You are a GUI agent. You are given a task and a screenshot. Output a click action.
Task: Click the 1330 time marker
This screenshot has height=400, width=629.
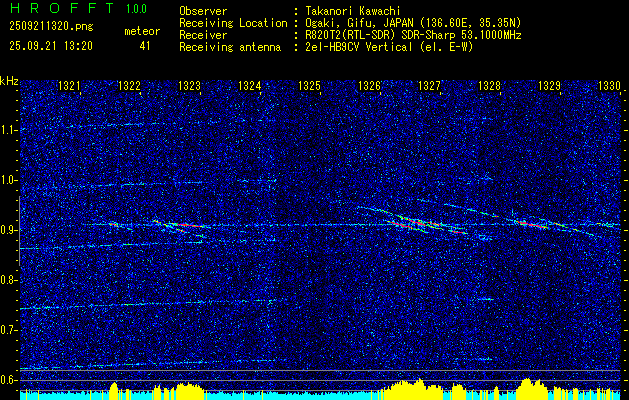609,86
